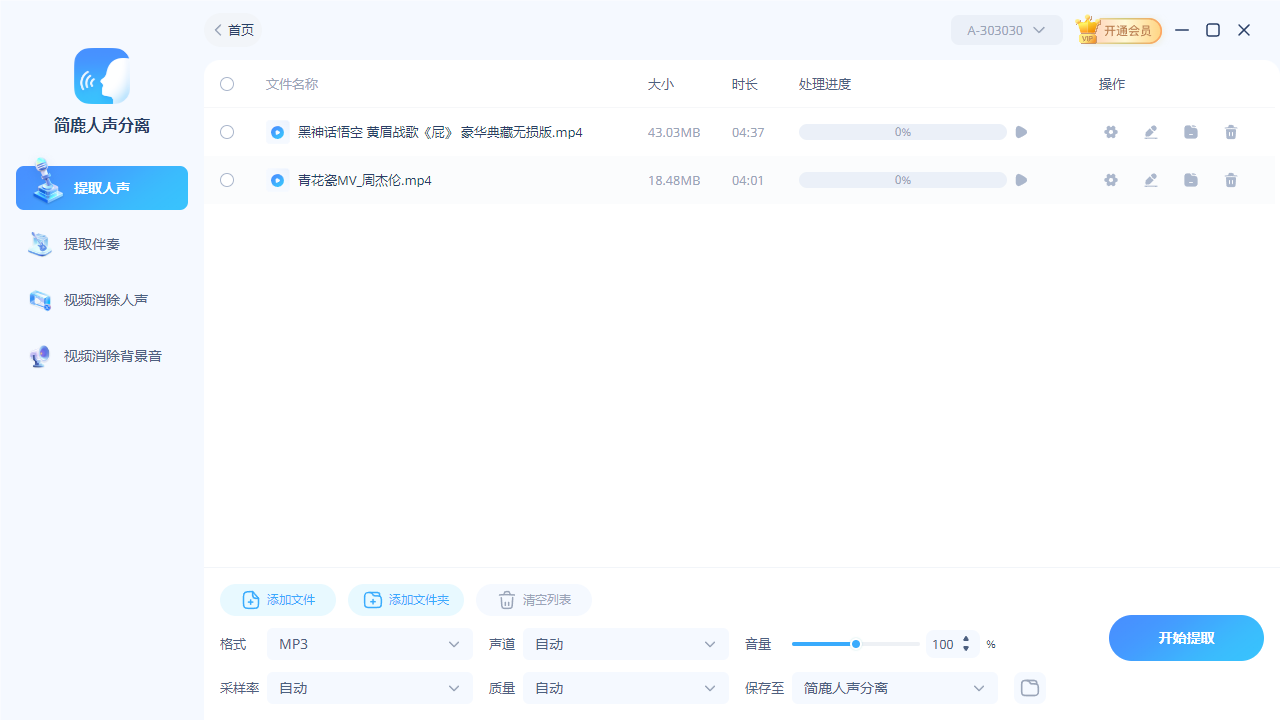Click the 开始提取 button
Viewport: 1280px width, 720px height.
[x=1186, y=637]
